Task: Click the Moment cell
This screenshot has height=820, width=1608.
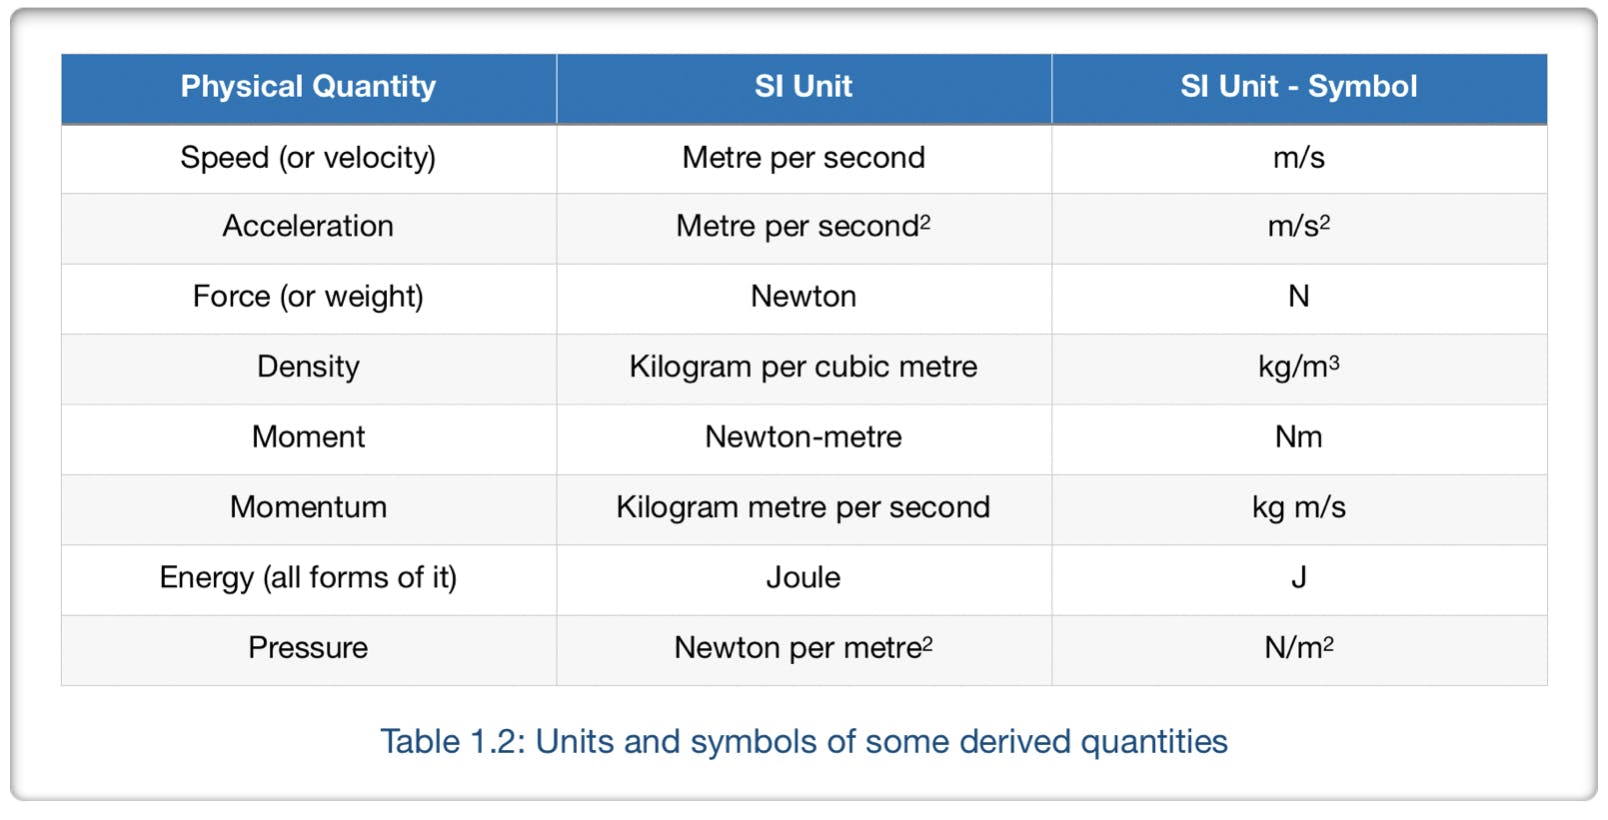Action: 308,437
